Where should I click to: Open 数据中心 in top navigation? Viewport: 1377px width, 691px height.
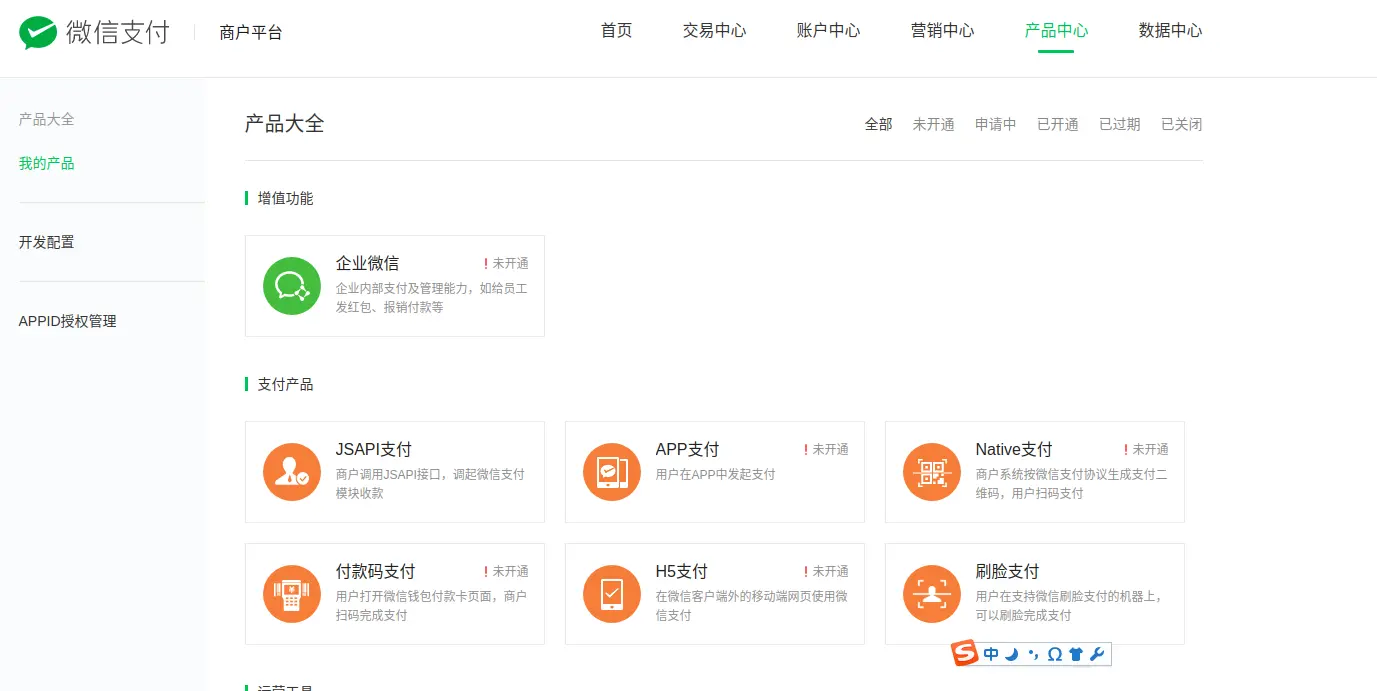(x=1170, y=31)
